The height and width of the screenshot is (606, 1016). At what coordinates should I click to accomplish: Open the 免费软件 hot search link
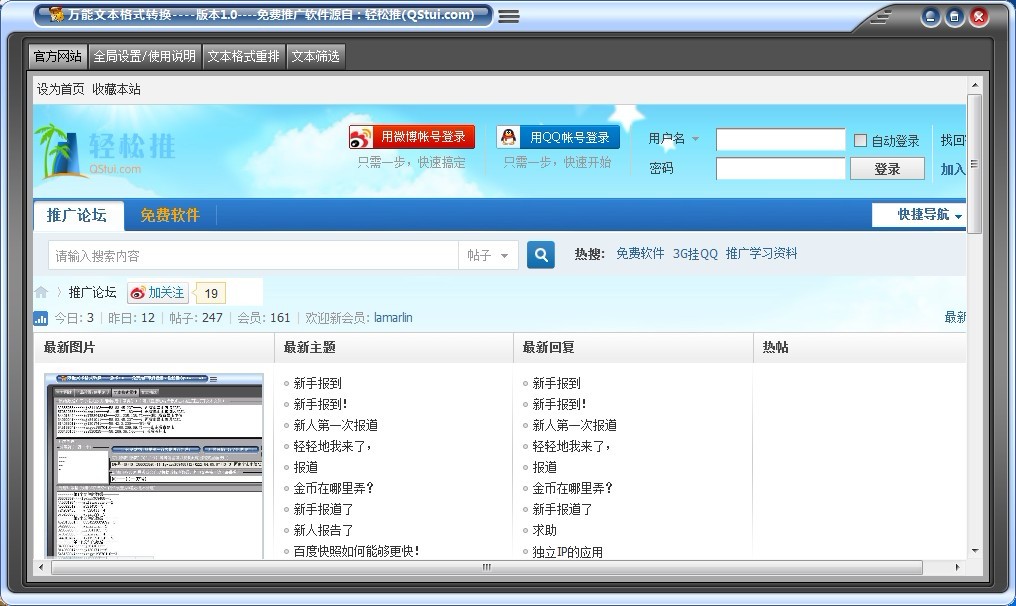coord(640,254)
